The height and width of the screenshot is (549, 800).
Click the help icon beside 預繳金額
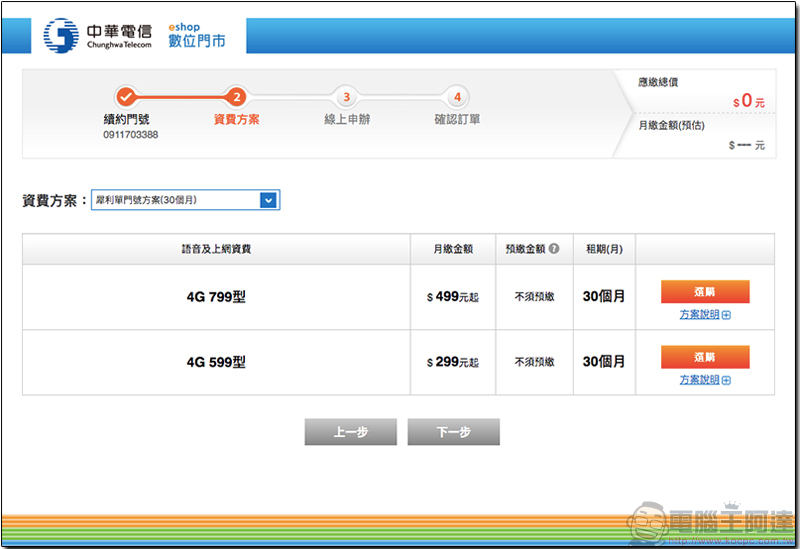[x=553, y=249]
